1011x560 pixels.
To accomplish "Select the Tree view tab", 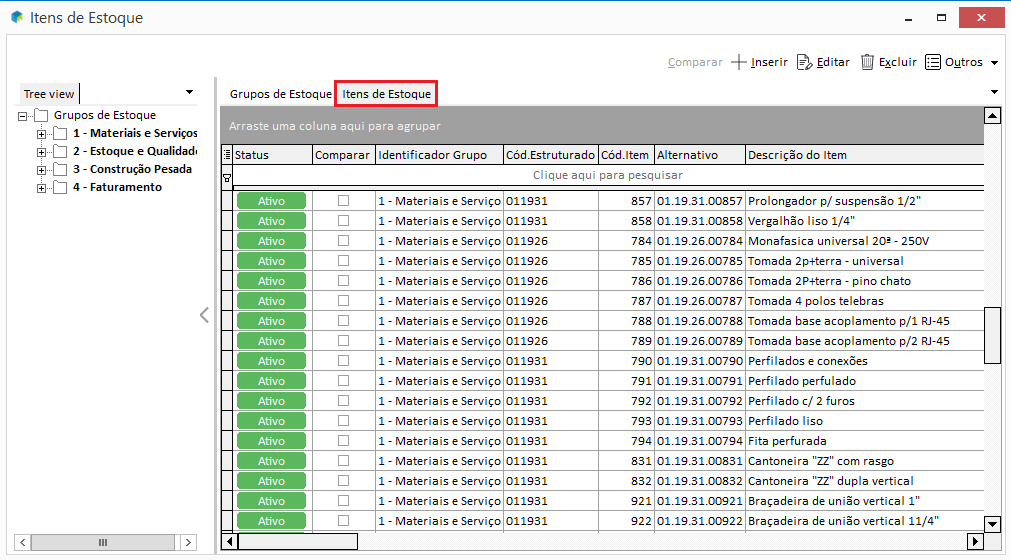I will click(x=49, y=94).
